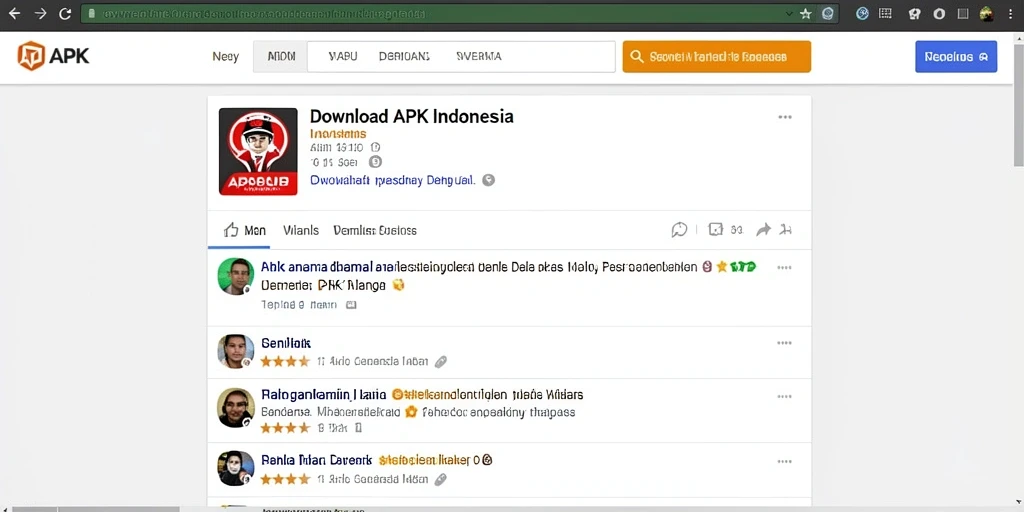Open the green-background avatar of first post
1024x512 pixels.
click(x=236, y=276)
